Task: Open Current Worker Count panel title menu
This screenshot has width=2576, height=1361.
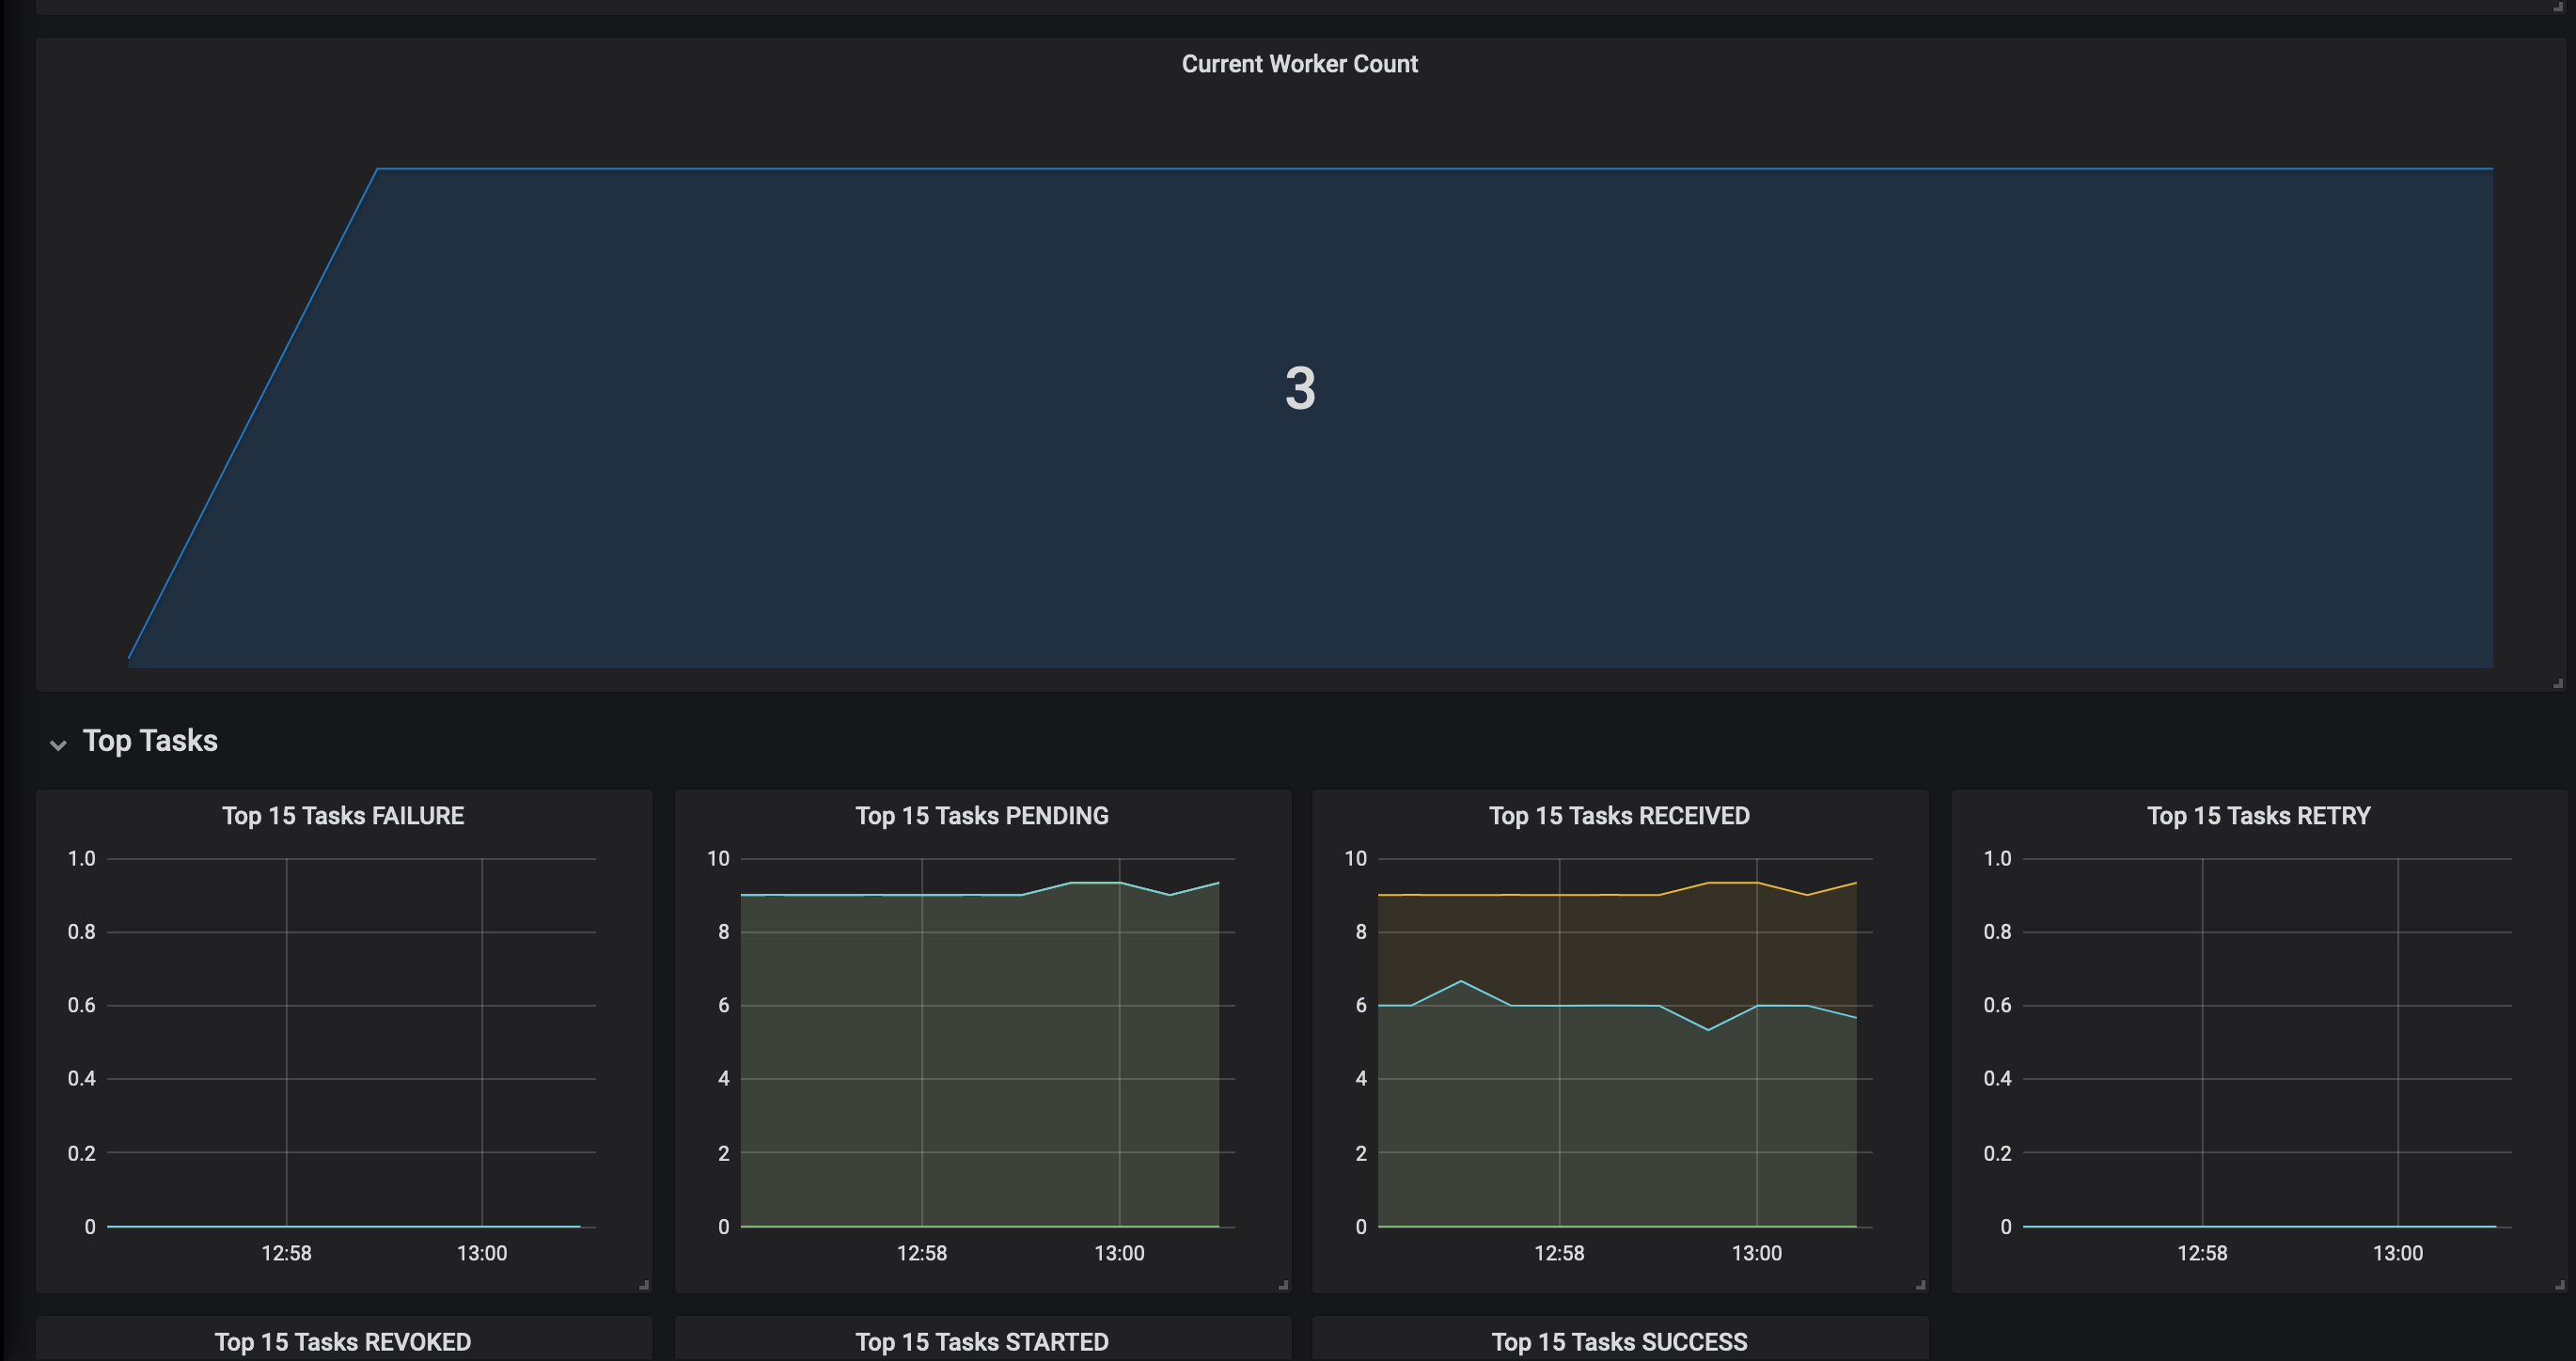Action: (x=1299, y=64)
